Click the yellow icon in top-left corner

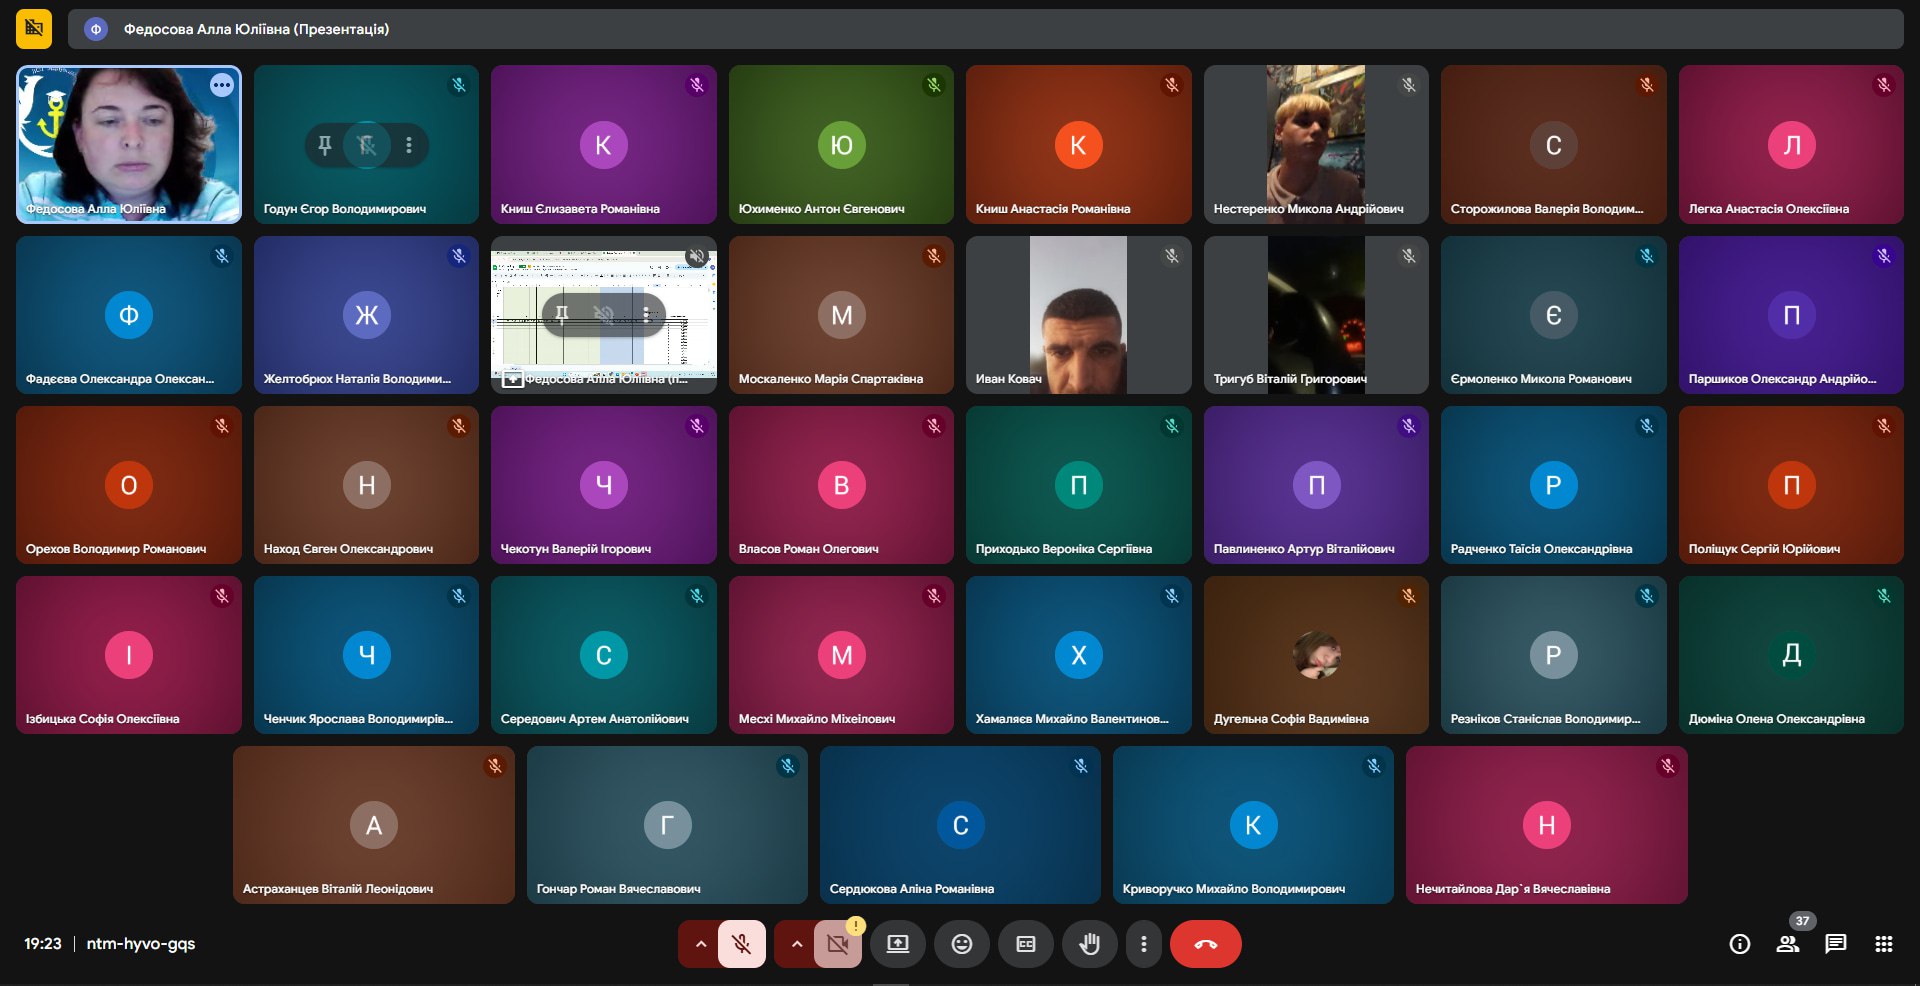34,28
